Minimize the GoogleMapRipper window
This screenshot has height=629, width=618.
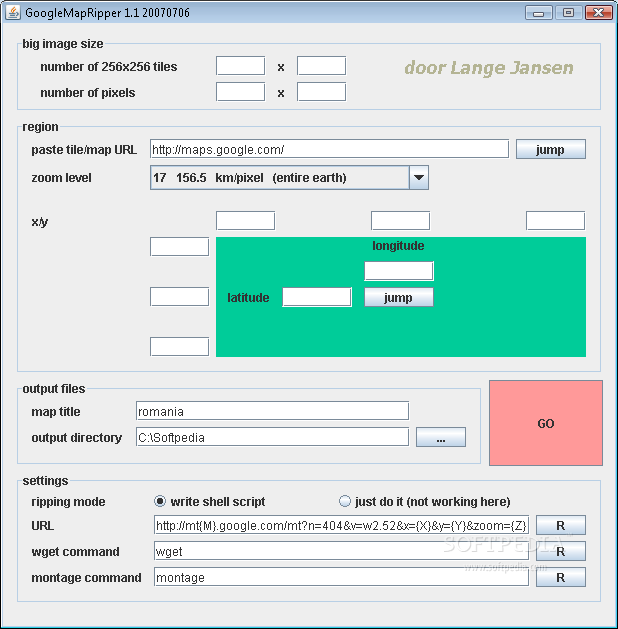pos(539,13)
